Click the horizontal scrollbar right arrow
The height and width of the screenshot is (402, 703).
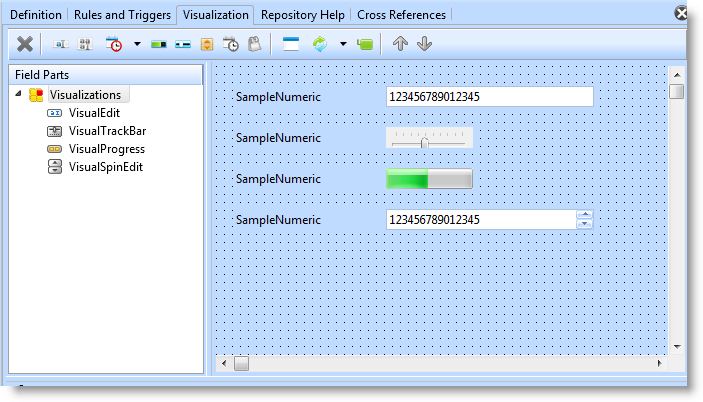tap(660, 363)
